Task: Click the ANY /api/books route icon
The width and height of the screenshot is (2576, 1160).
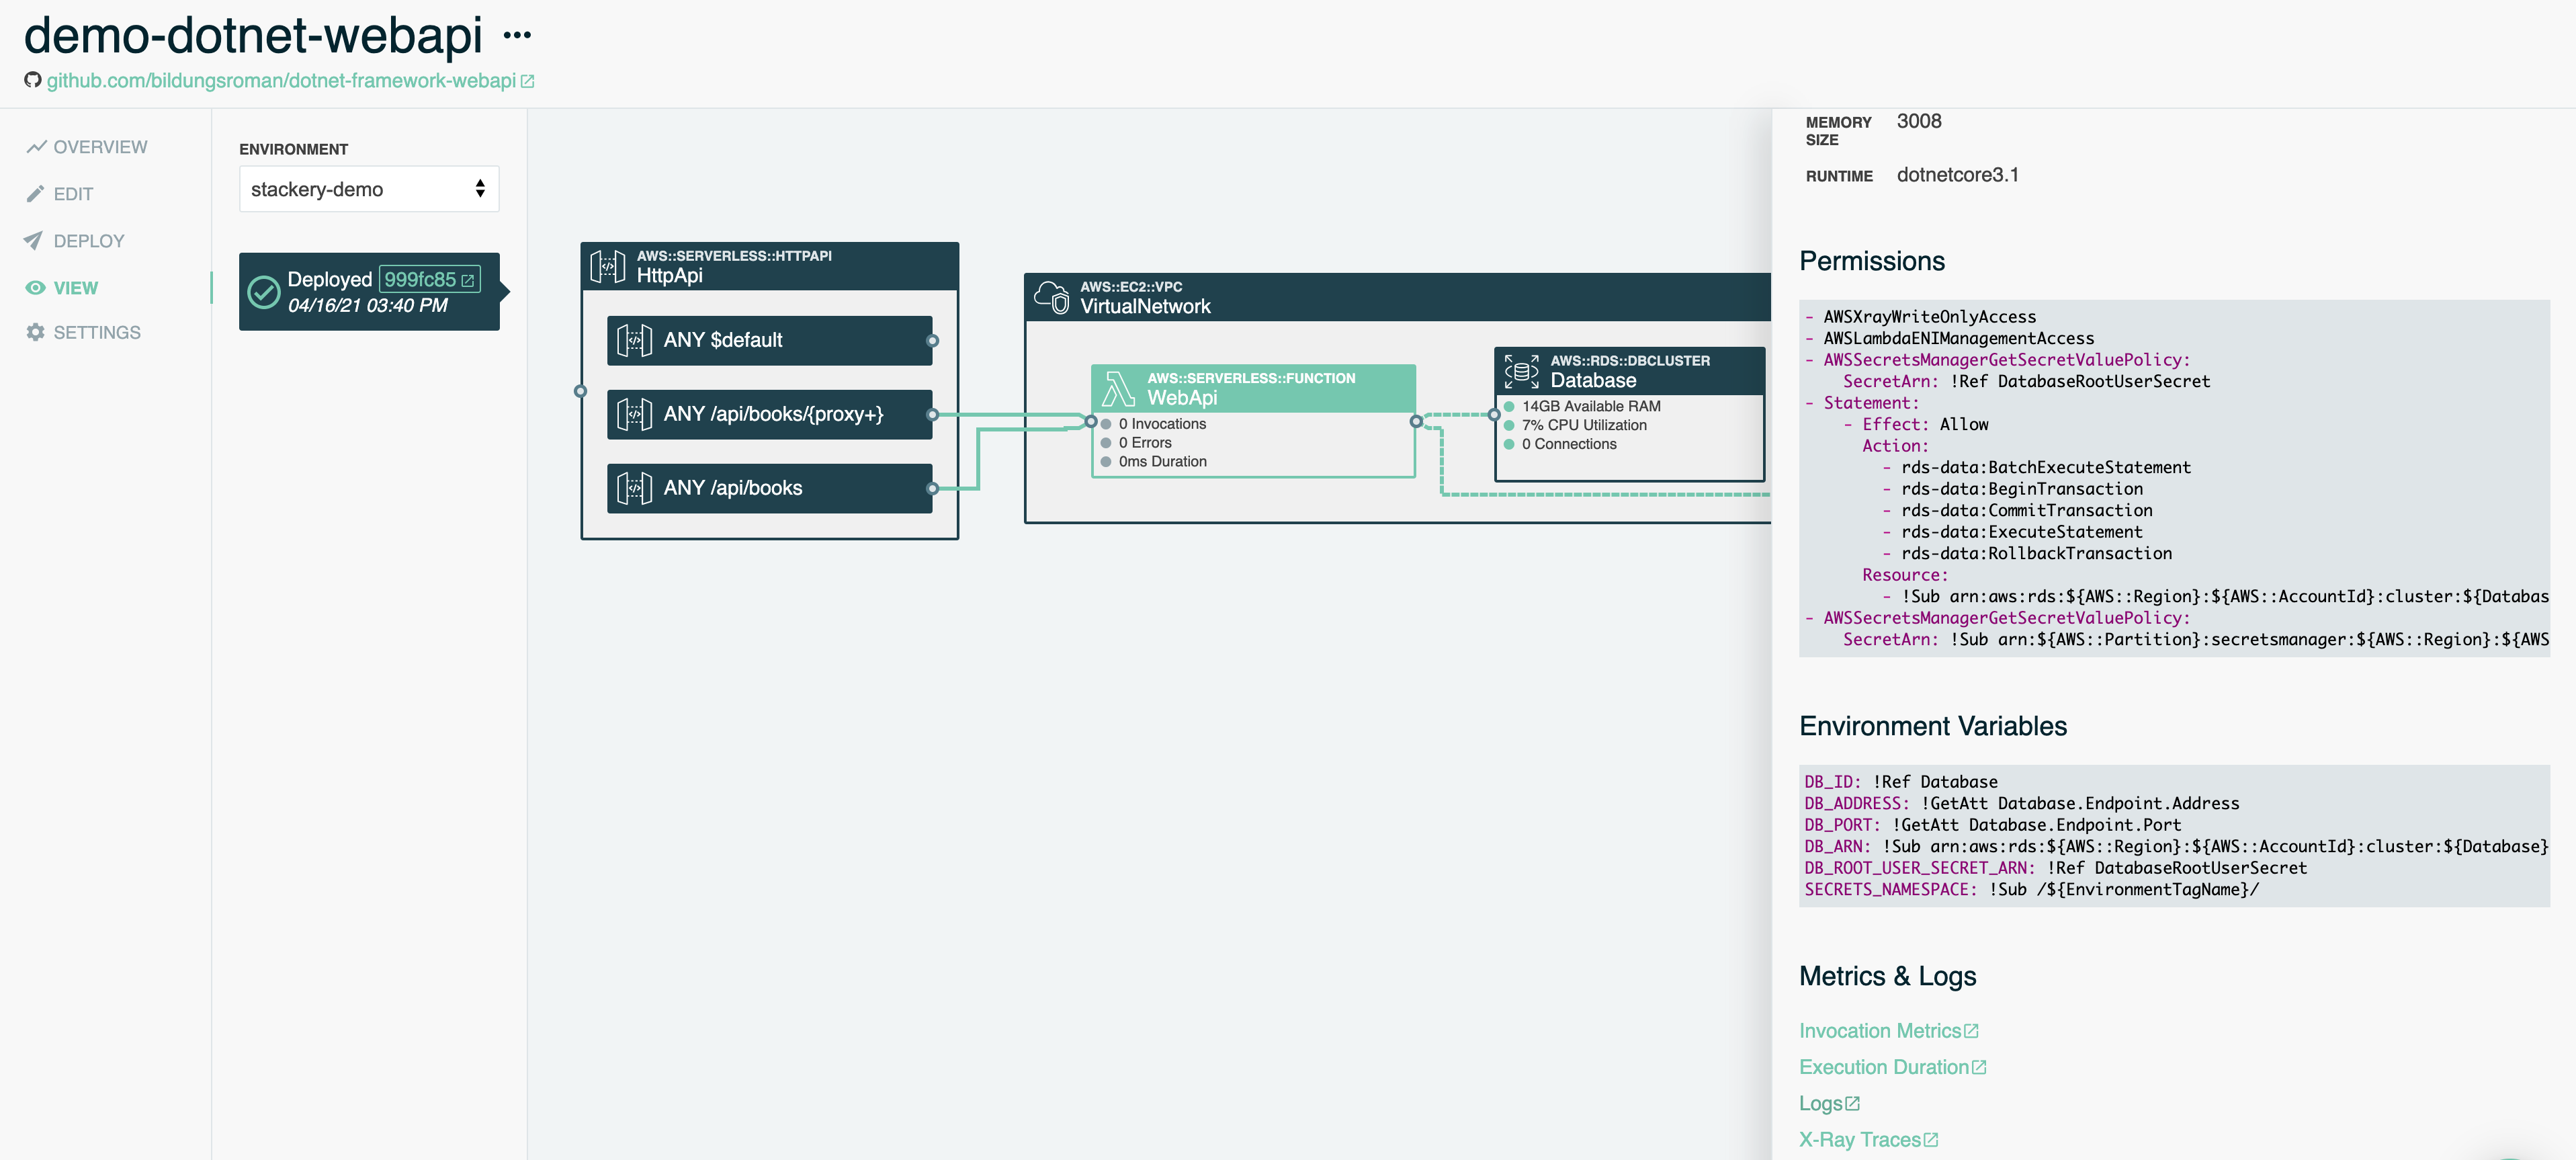Action: click(634, 489)
